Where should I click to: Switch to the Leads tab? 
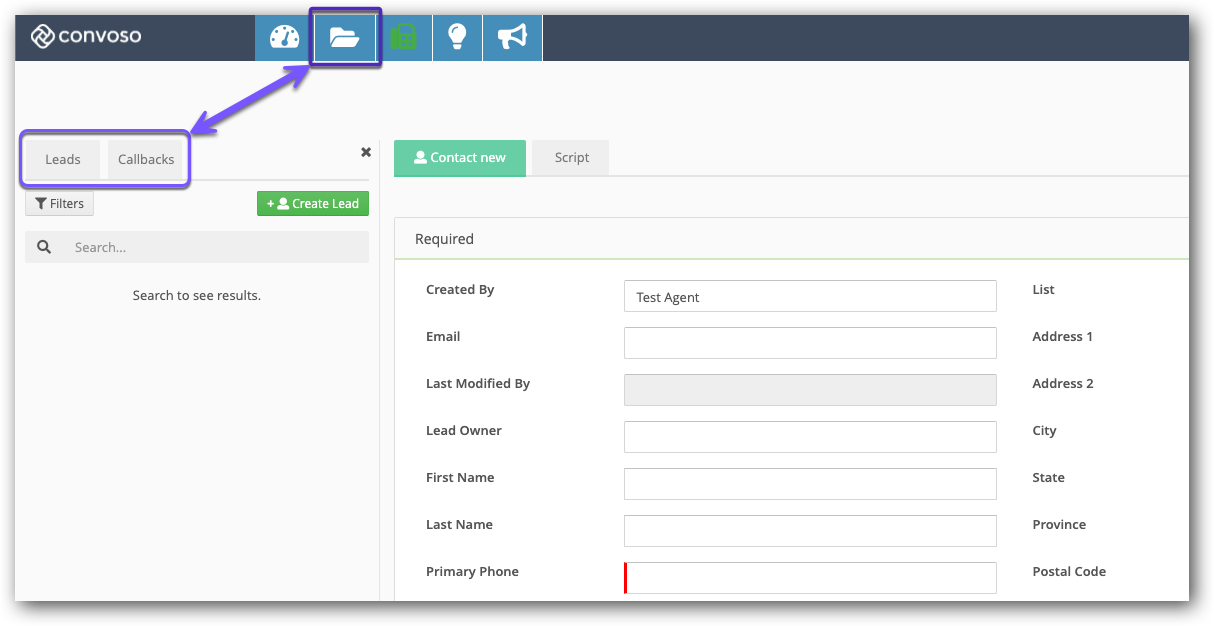(63, 160)
